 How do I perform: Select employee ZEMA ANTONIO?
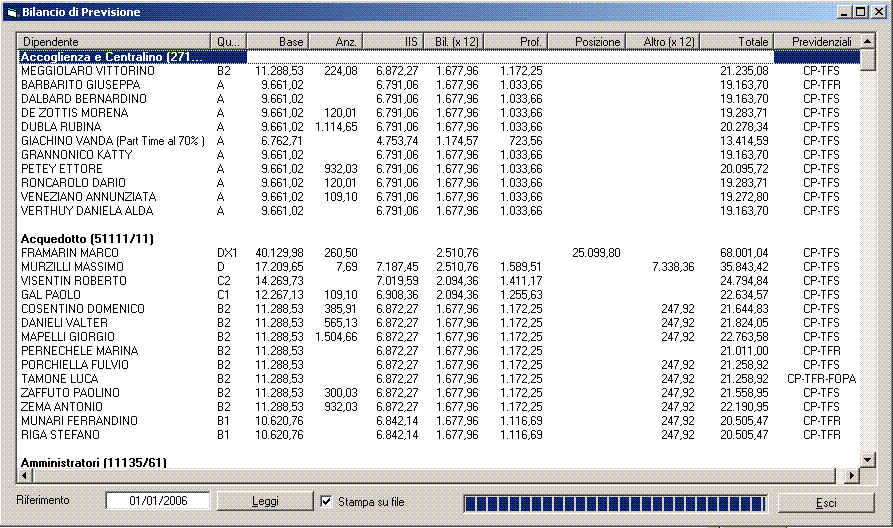click(62, 407)
